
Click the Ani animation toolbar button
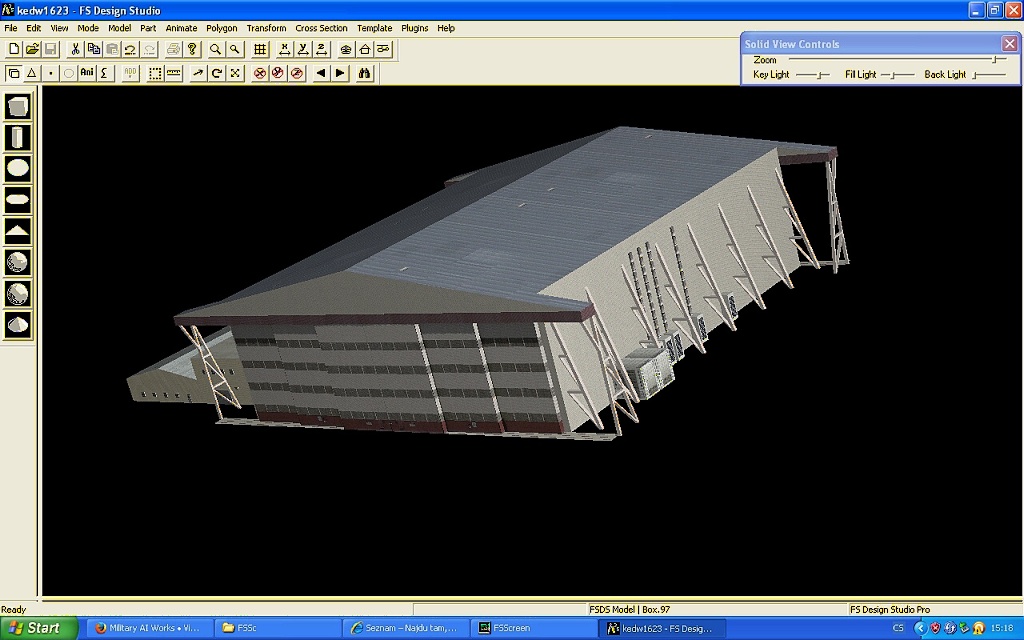tap(87, 73)
